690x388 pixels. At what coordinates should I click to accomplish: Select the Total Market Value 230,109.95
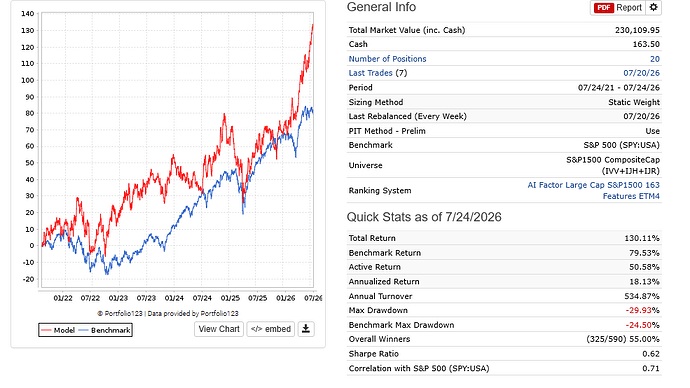(x=637, y=30)
